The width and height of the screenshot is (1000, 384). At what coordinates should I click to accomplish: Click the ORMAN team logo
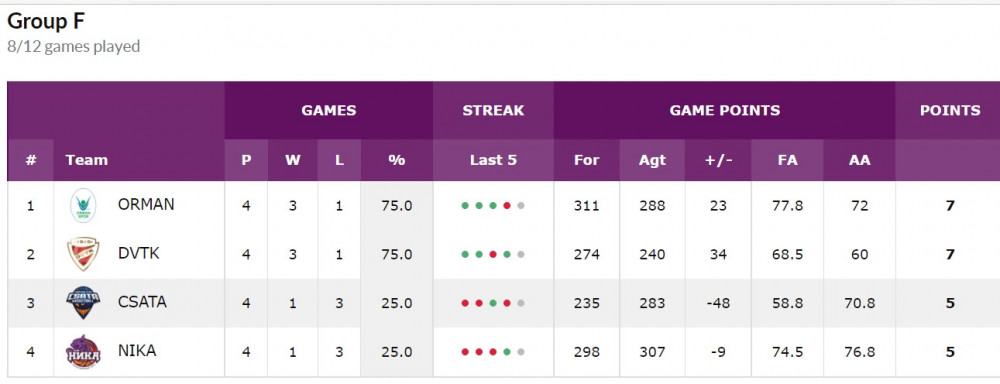(x=83, y=205)
